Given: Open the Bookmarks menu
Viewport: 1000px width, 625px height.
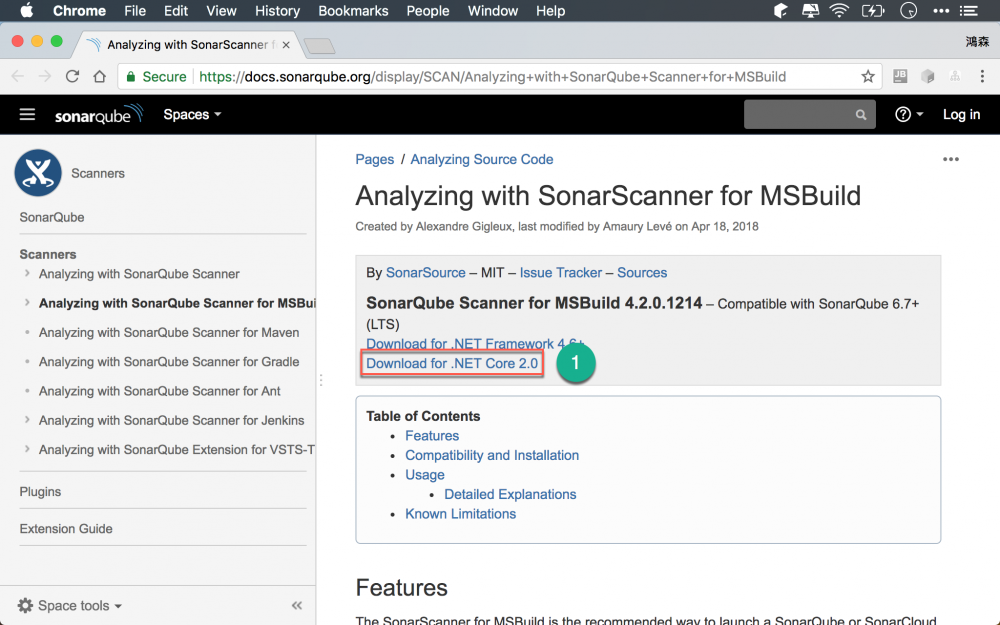Looking at the screenshot, I should pos(353,11).
